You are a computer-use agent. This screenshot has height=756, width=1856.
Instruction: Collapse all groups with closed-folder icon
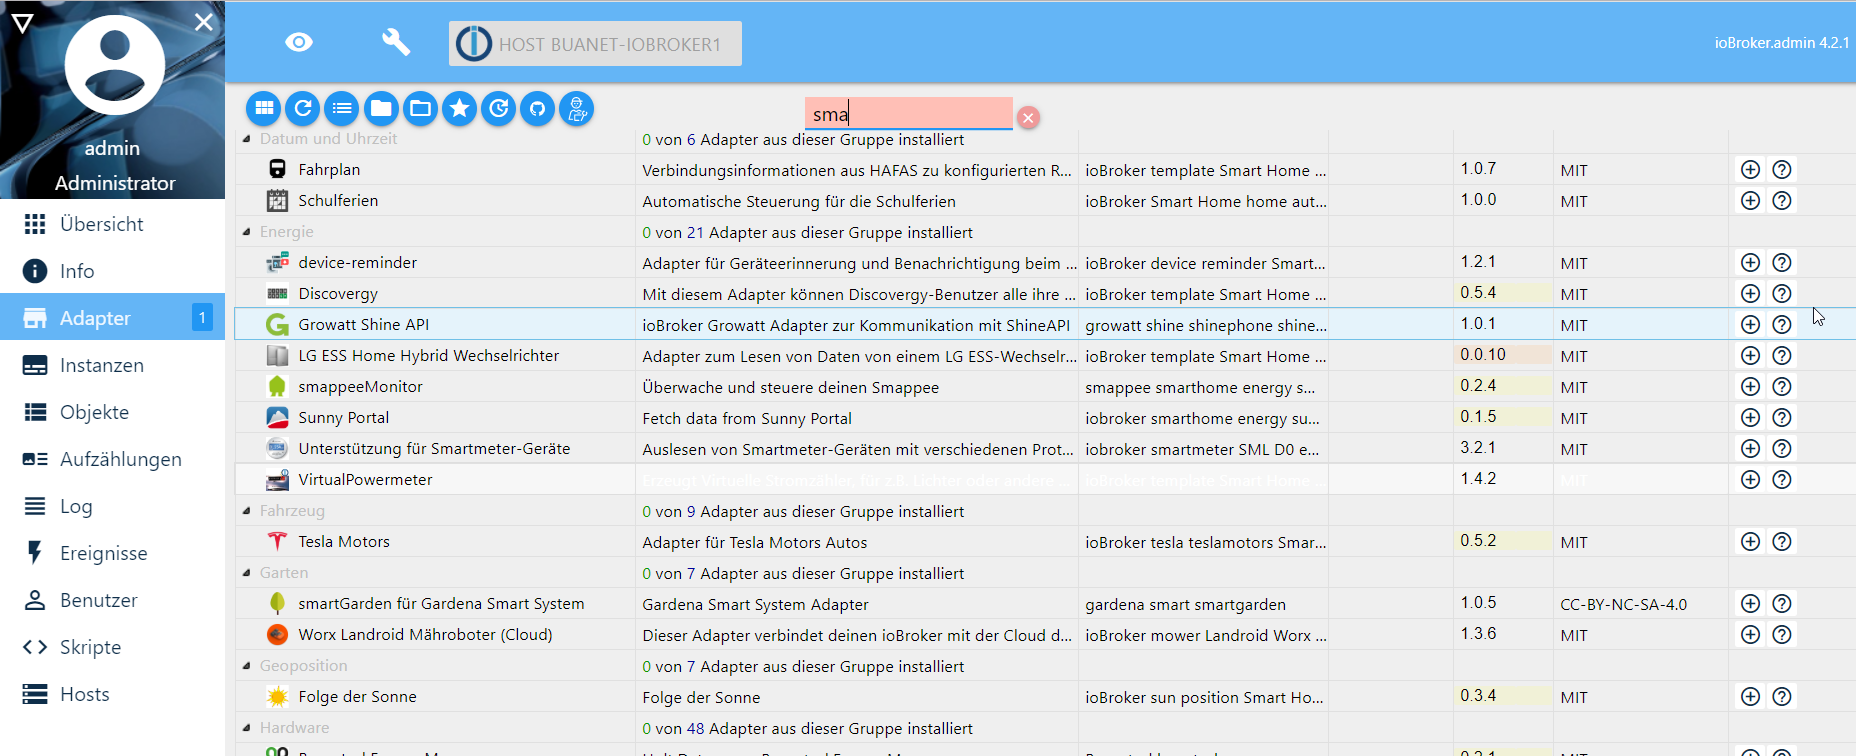[x=381, y=108]
